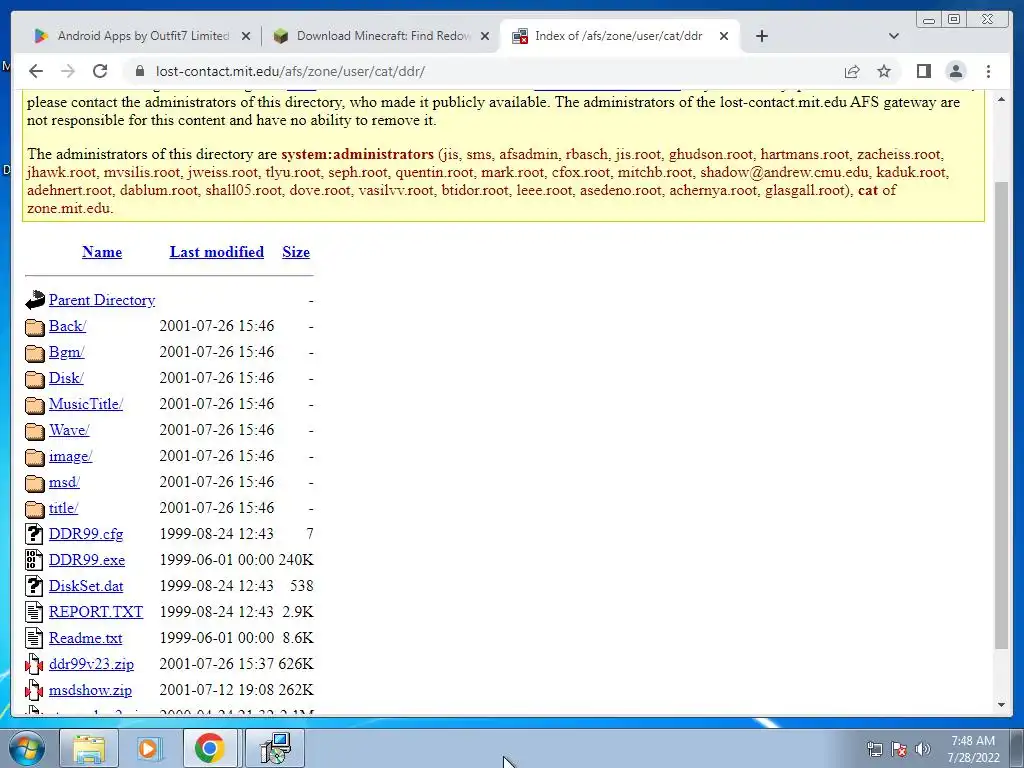
Task: Open the image/ folder link
Action: click(x=71, y=456)
